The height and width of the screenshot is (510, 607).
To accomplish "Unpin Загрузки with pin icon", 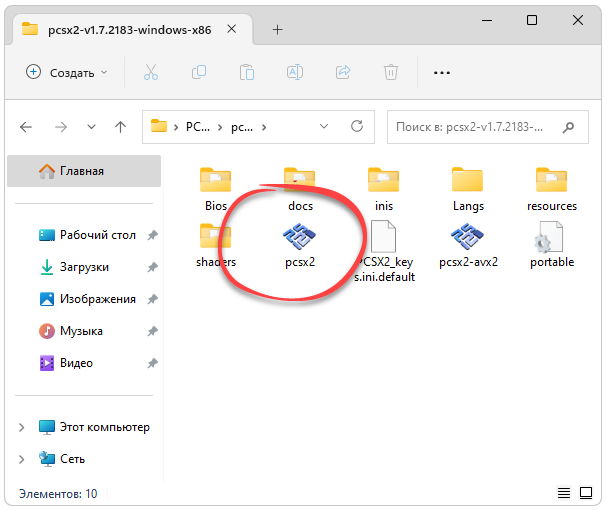I will pos(153,267).
